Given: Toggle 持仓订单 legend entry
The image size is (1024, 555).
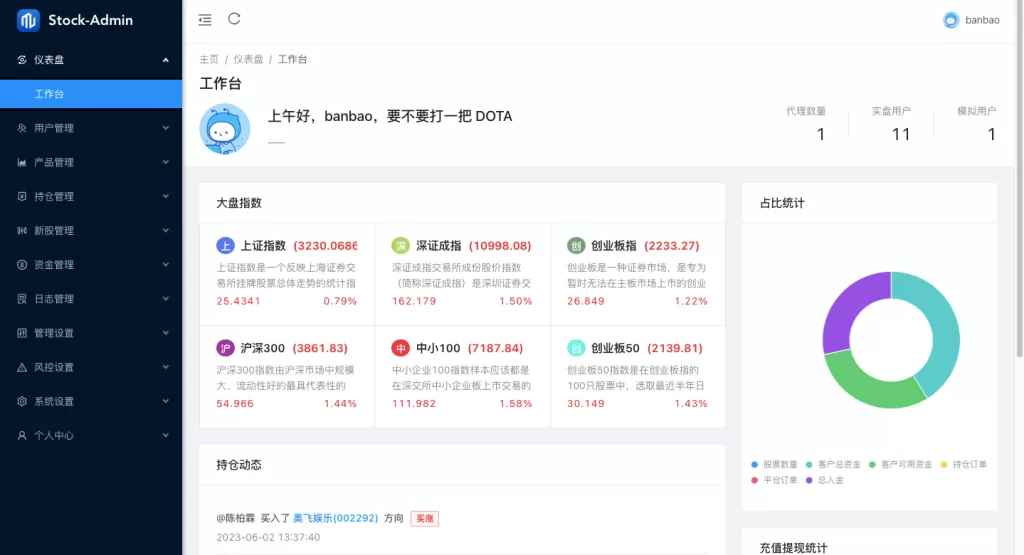Looking at the screenshot, I should 963,464.
